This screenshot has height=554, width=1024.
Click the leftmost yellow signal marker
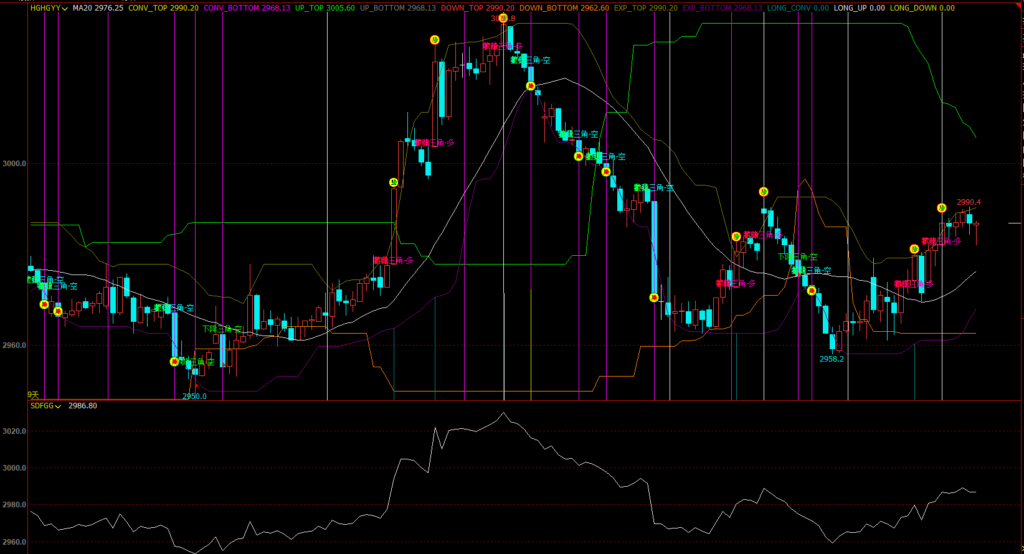tap(44, 304)
